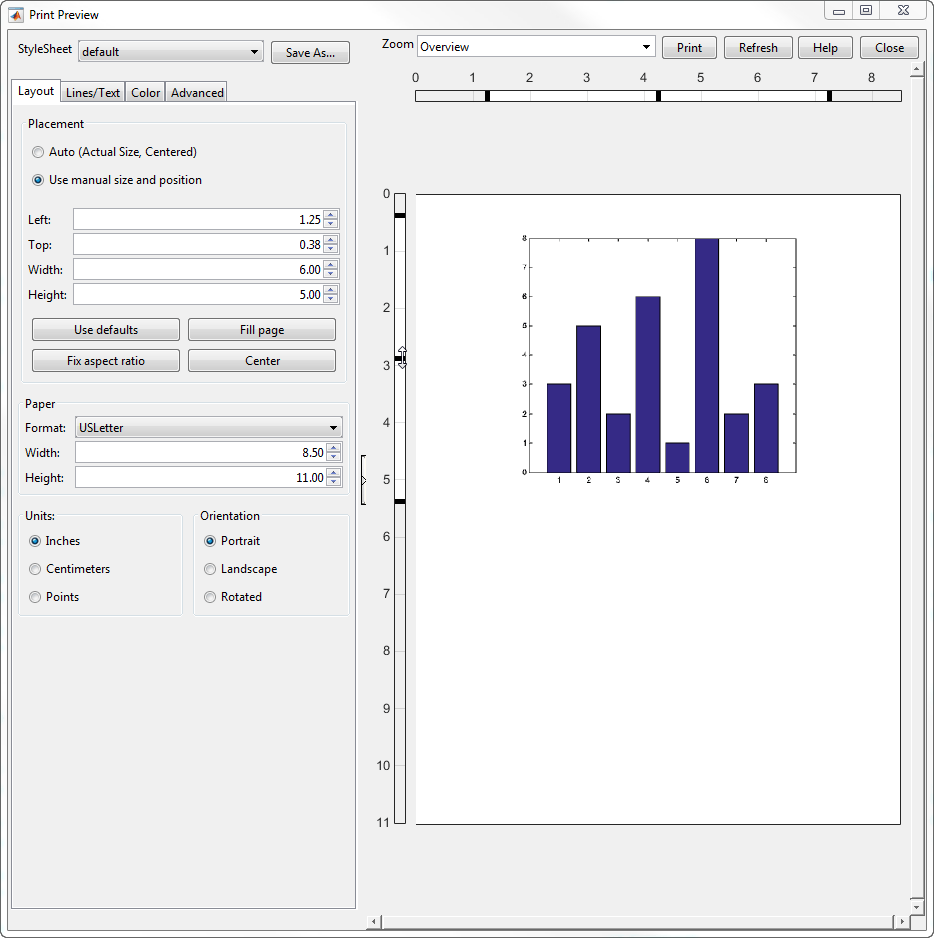Image resolution: width=934 pixels, height=938 pixels.
Task: Maximize the Print Preview window
Action: click(x=866, y=10)
